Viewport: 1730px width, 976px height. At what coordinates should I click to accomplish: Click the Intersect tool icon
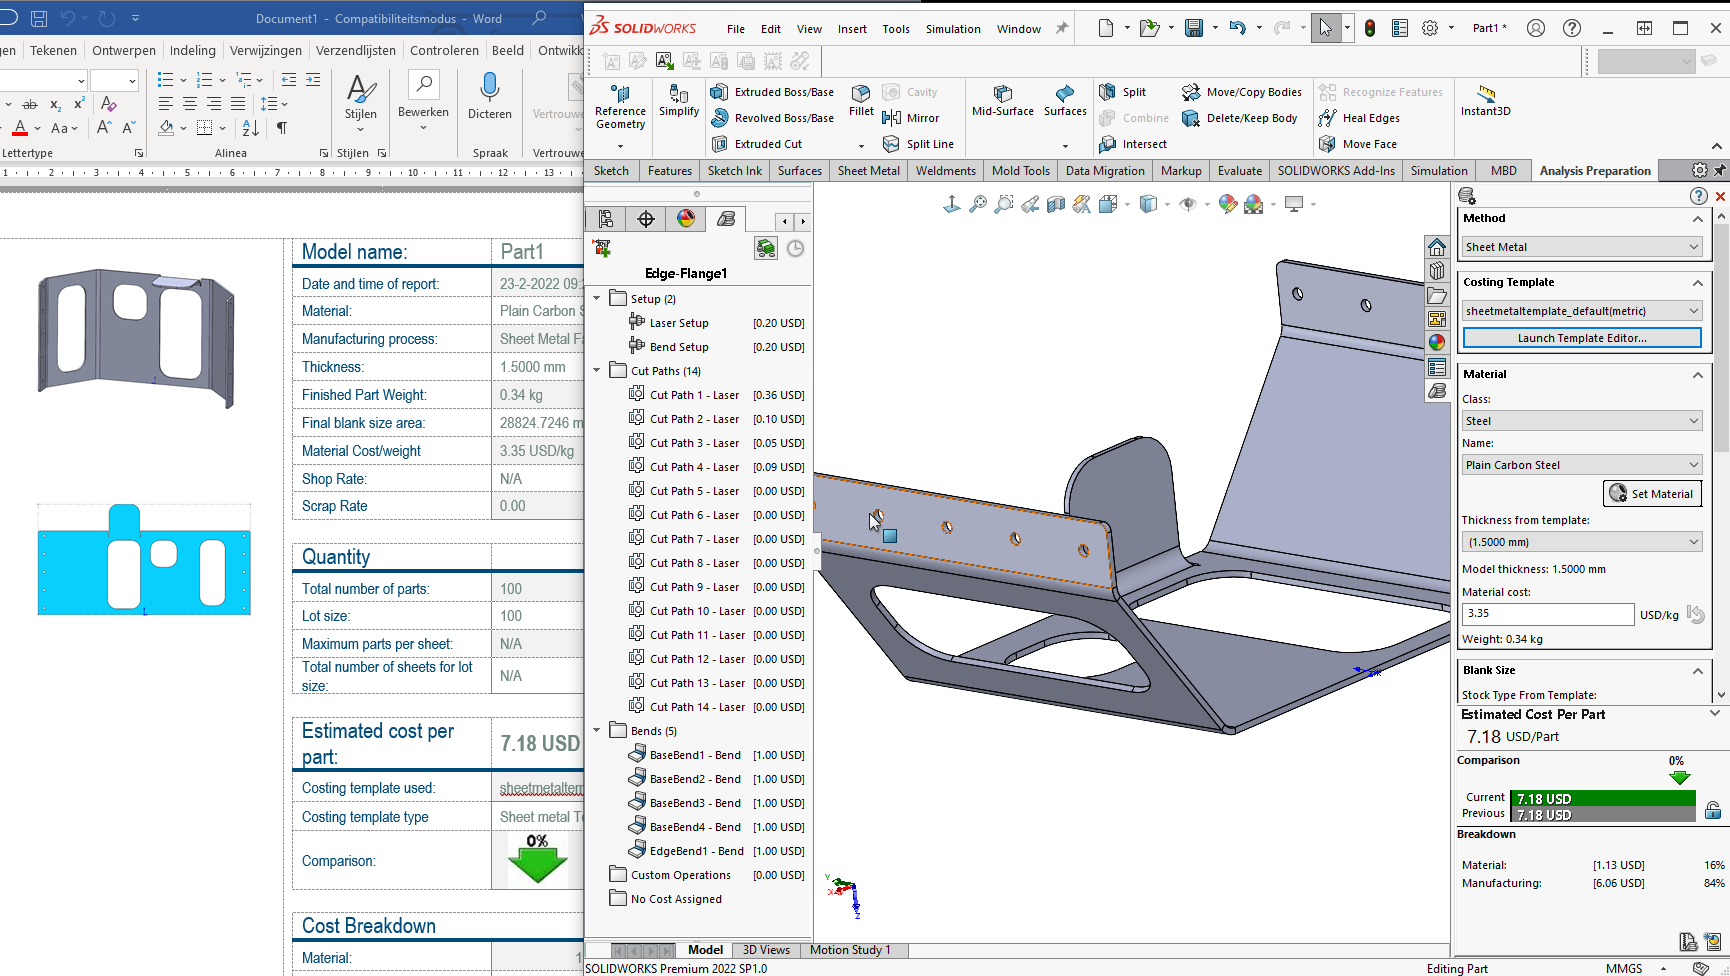click(x=1107, y=144)
